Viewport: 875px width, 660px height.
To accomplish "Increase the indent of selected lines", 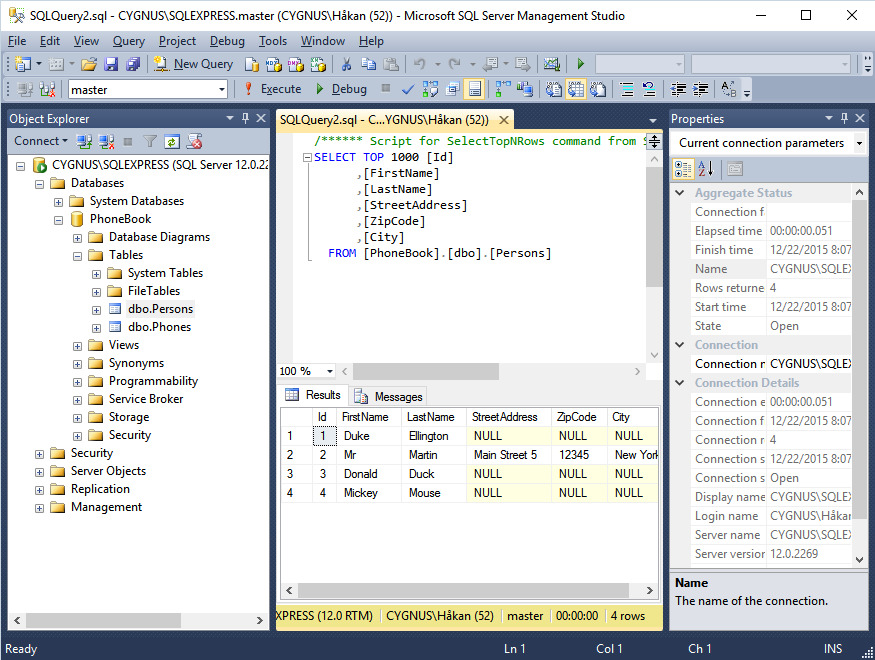I will click(700, 89).
